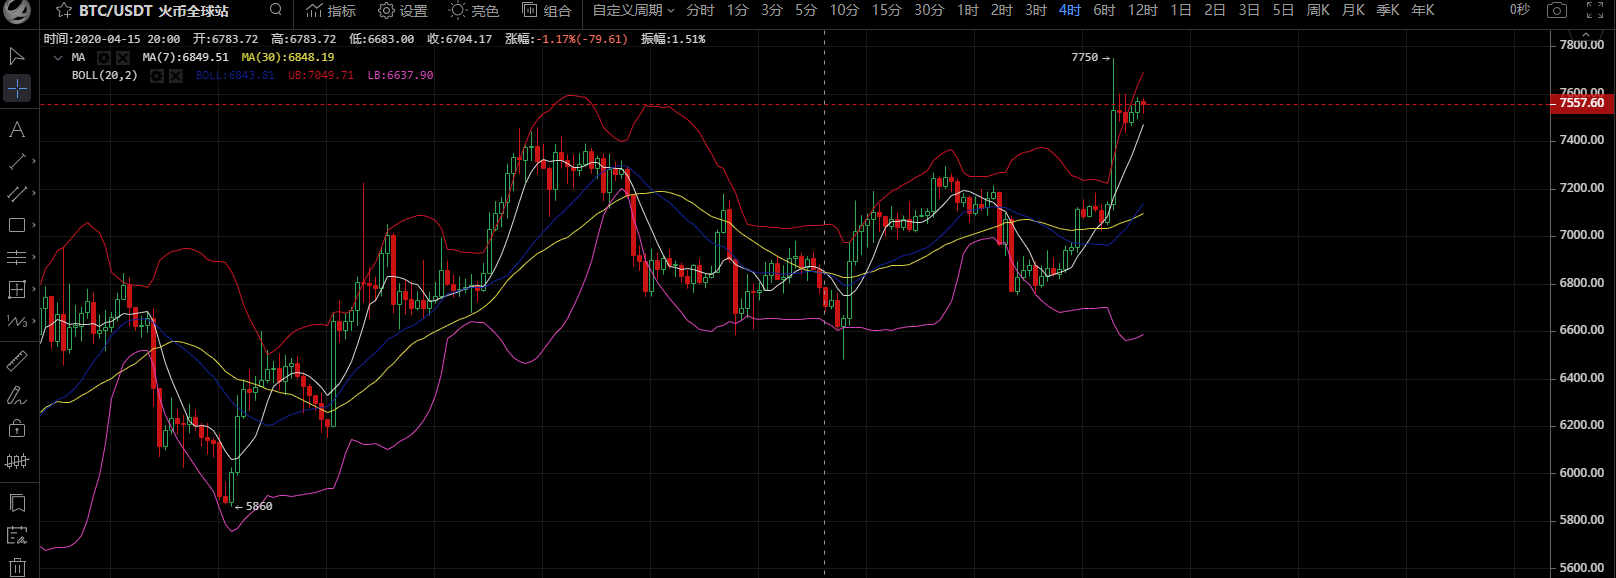Select the 30分 interval
Image resolution: width=1616 pixels, height=578 pixels.
(929, 10)
